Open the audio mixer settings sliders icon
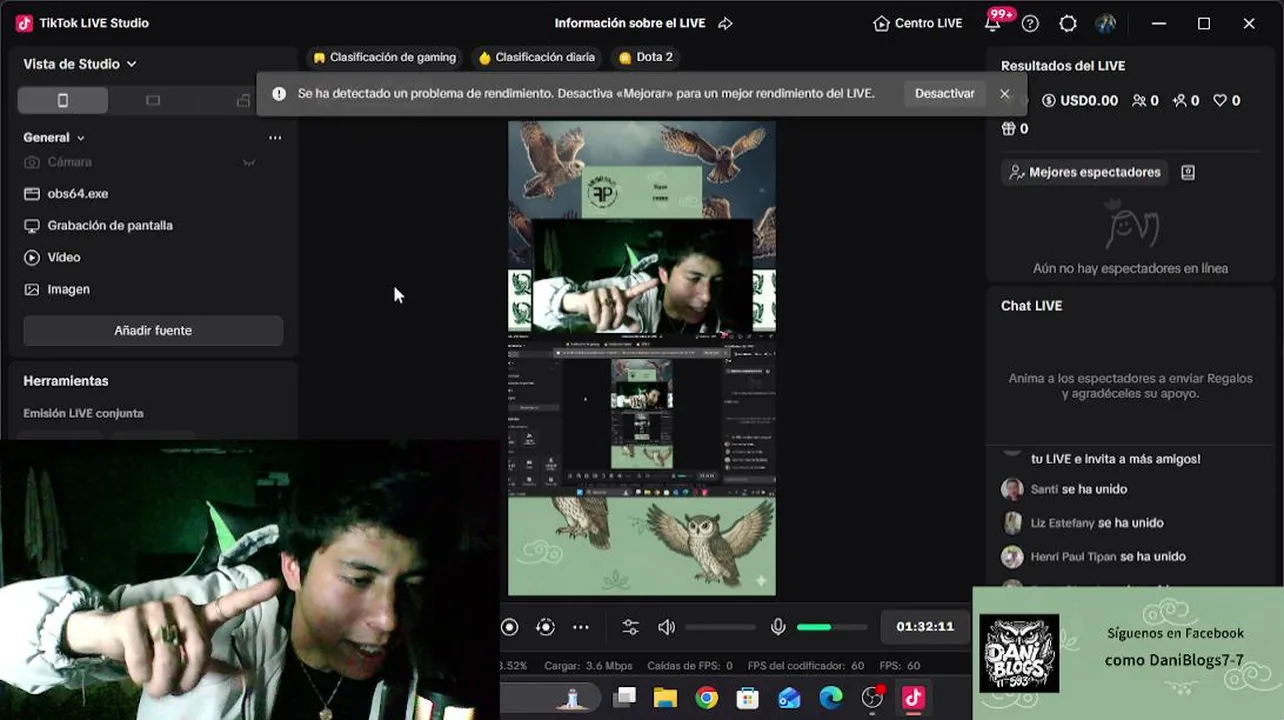The width and height of the screenshot is (1284, 720). 630,627
